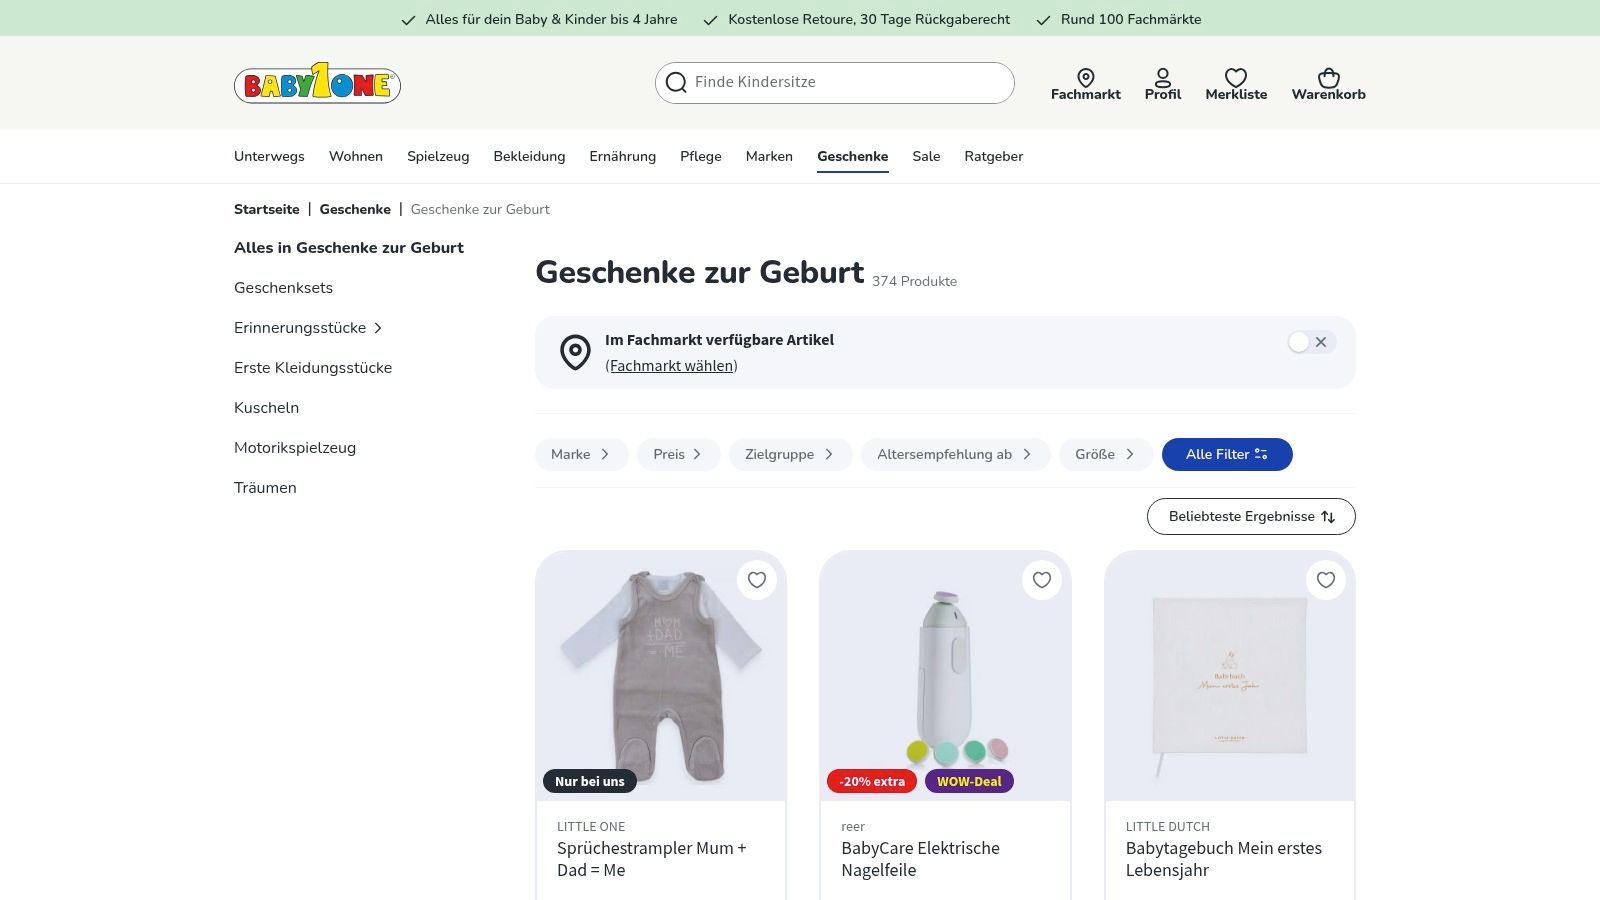This screenshot has width=1600, height=900.
Task: Open Babytagebuch Mein erstes Lebensjahr title
Action: tap(1224, 859)
